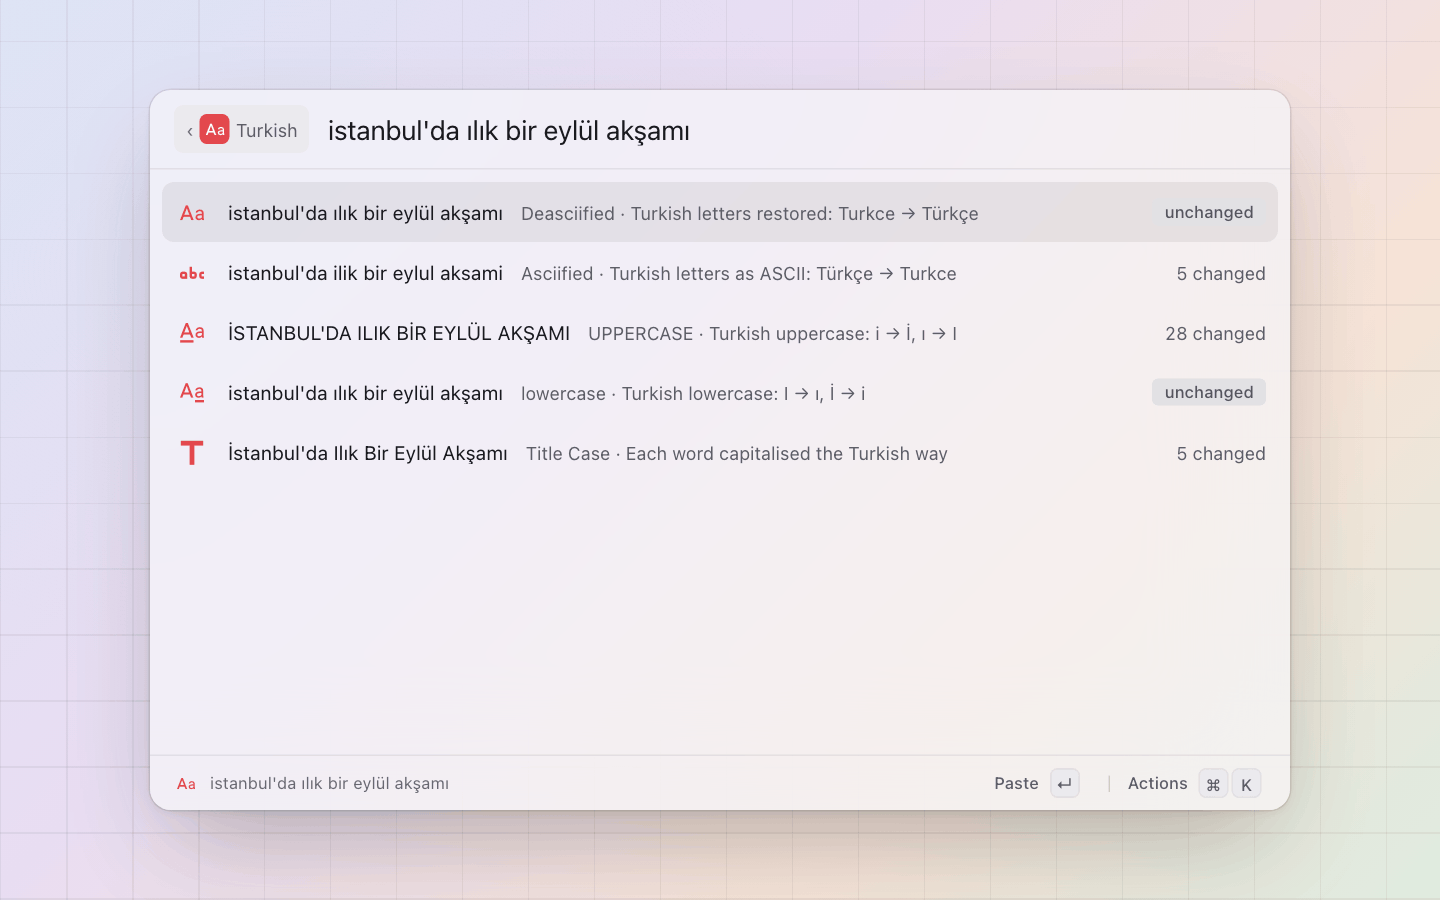Click the '5 changed' label on Asciified row
Viewport: 1440px width, 900px height.
click(1221, 274)
